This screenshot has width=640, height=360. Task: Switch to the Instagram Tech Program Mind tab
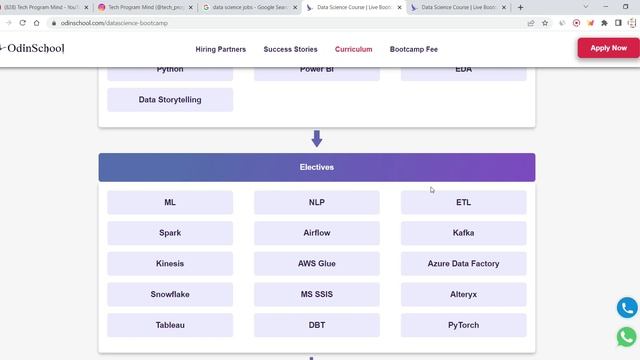click(145, 7)
